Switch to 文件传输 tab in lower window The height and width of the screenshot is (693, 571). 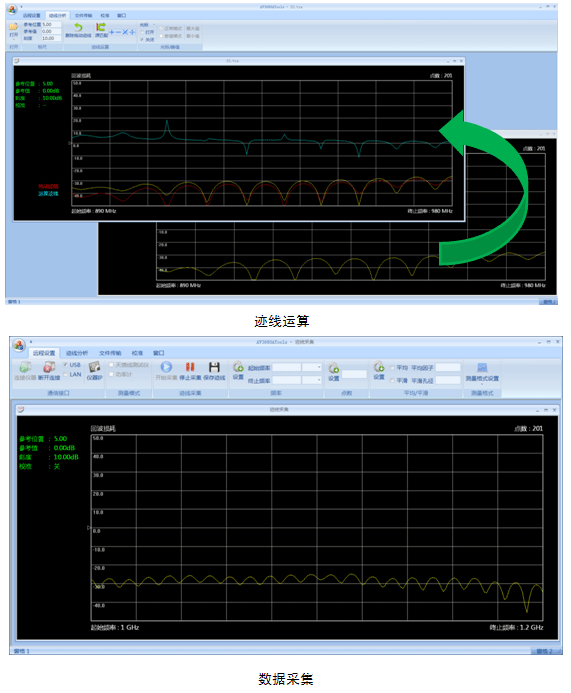tap(110, 353)
